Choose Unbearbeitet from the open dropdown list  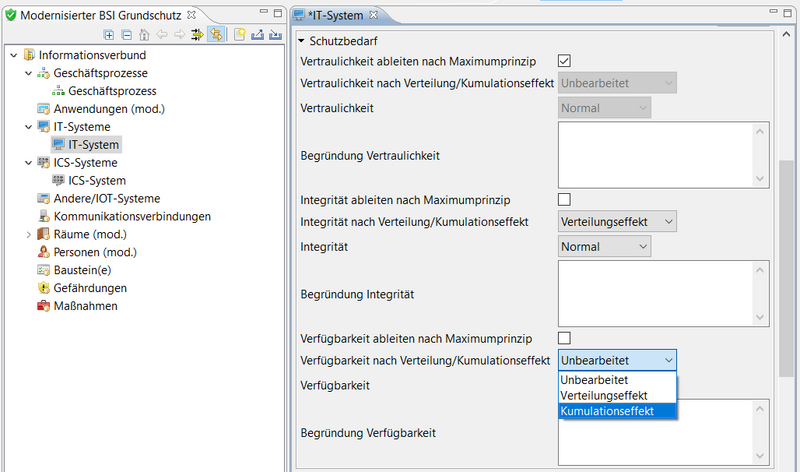coord(617,380)
